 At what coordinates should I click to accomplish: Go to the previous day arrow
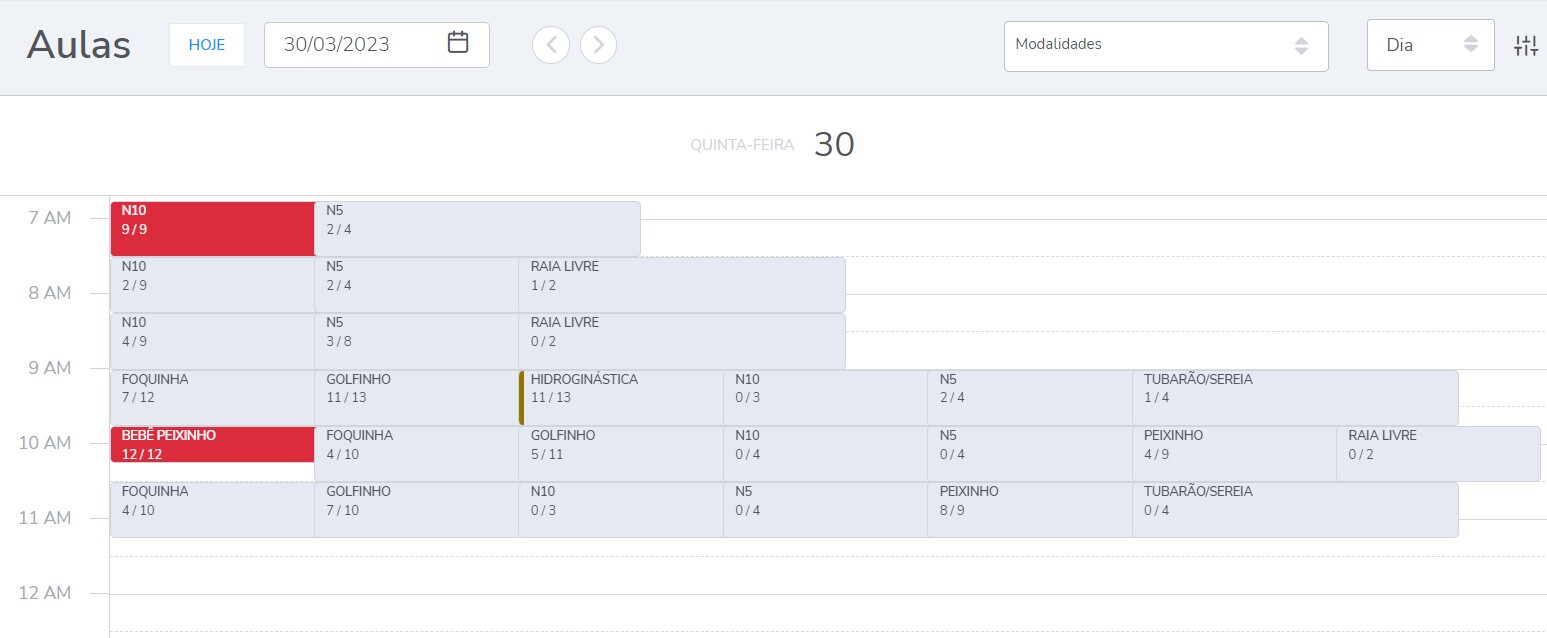[x=551, y=44]
